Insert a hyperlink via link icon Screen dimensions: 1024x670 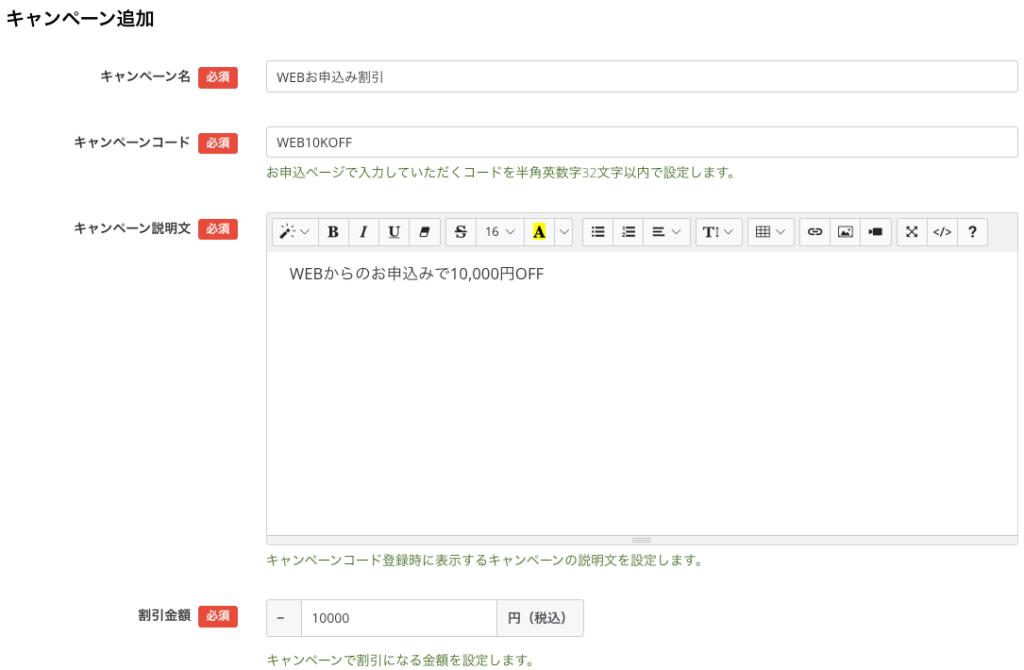(x=815, y=232)
